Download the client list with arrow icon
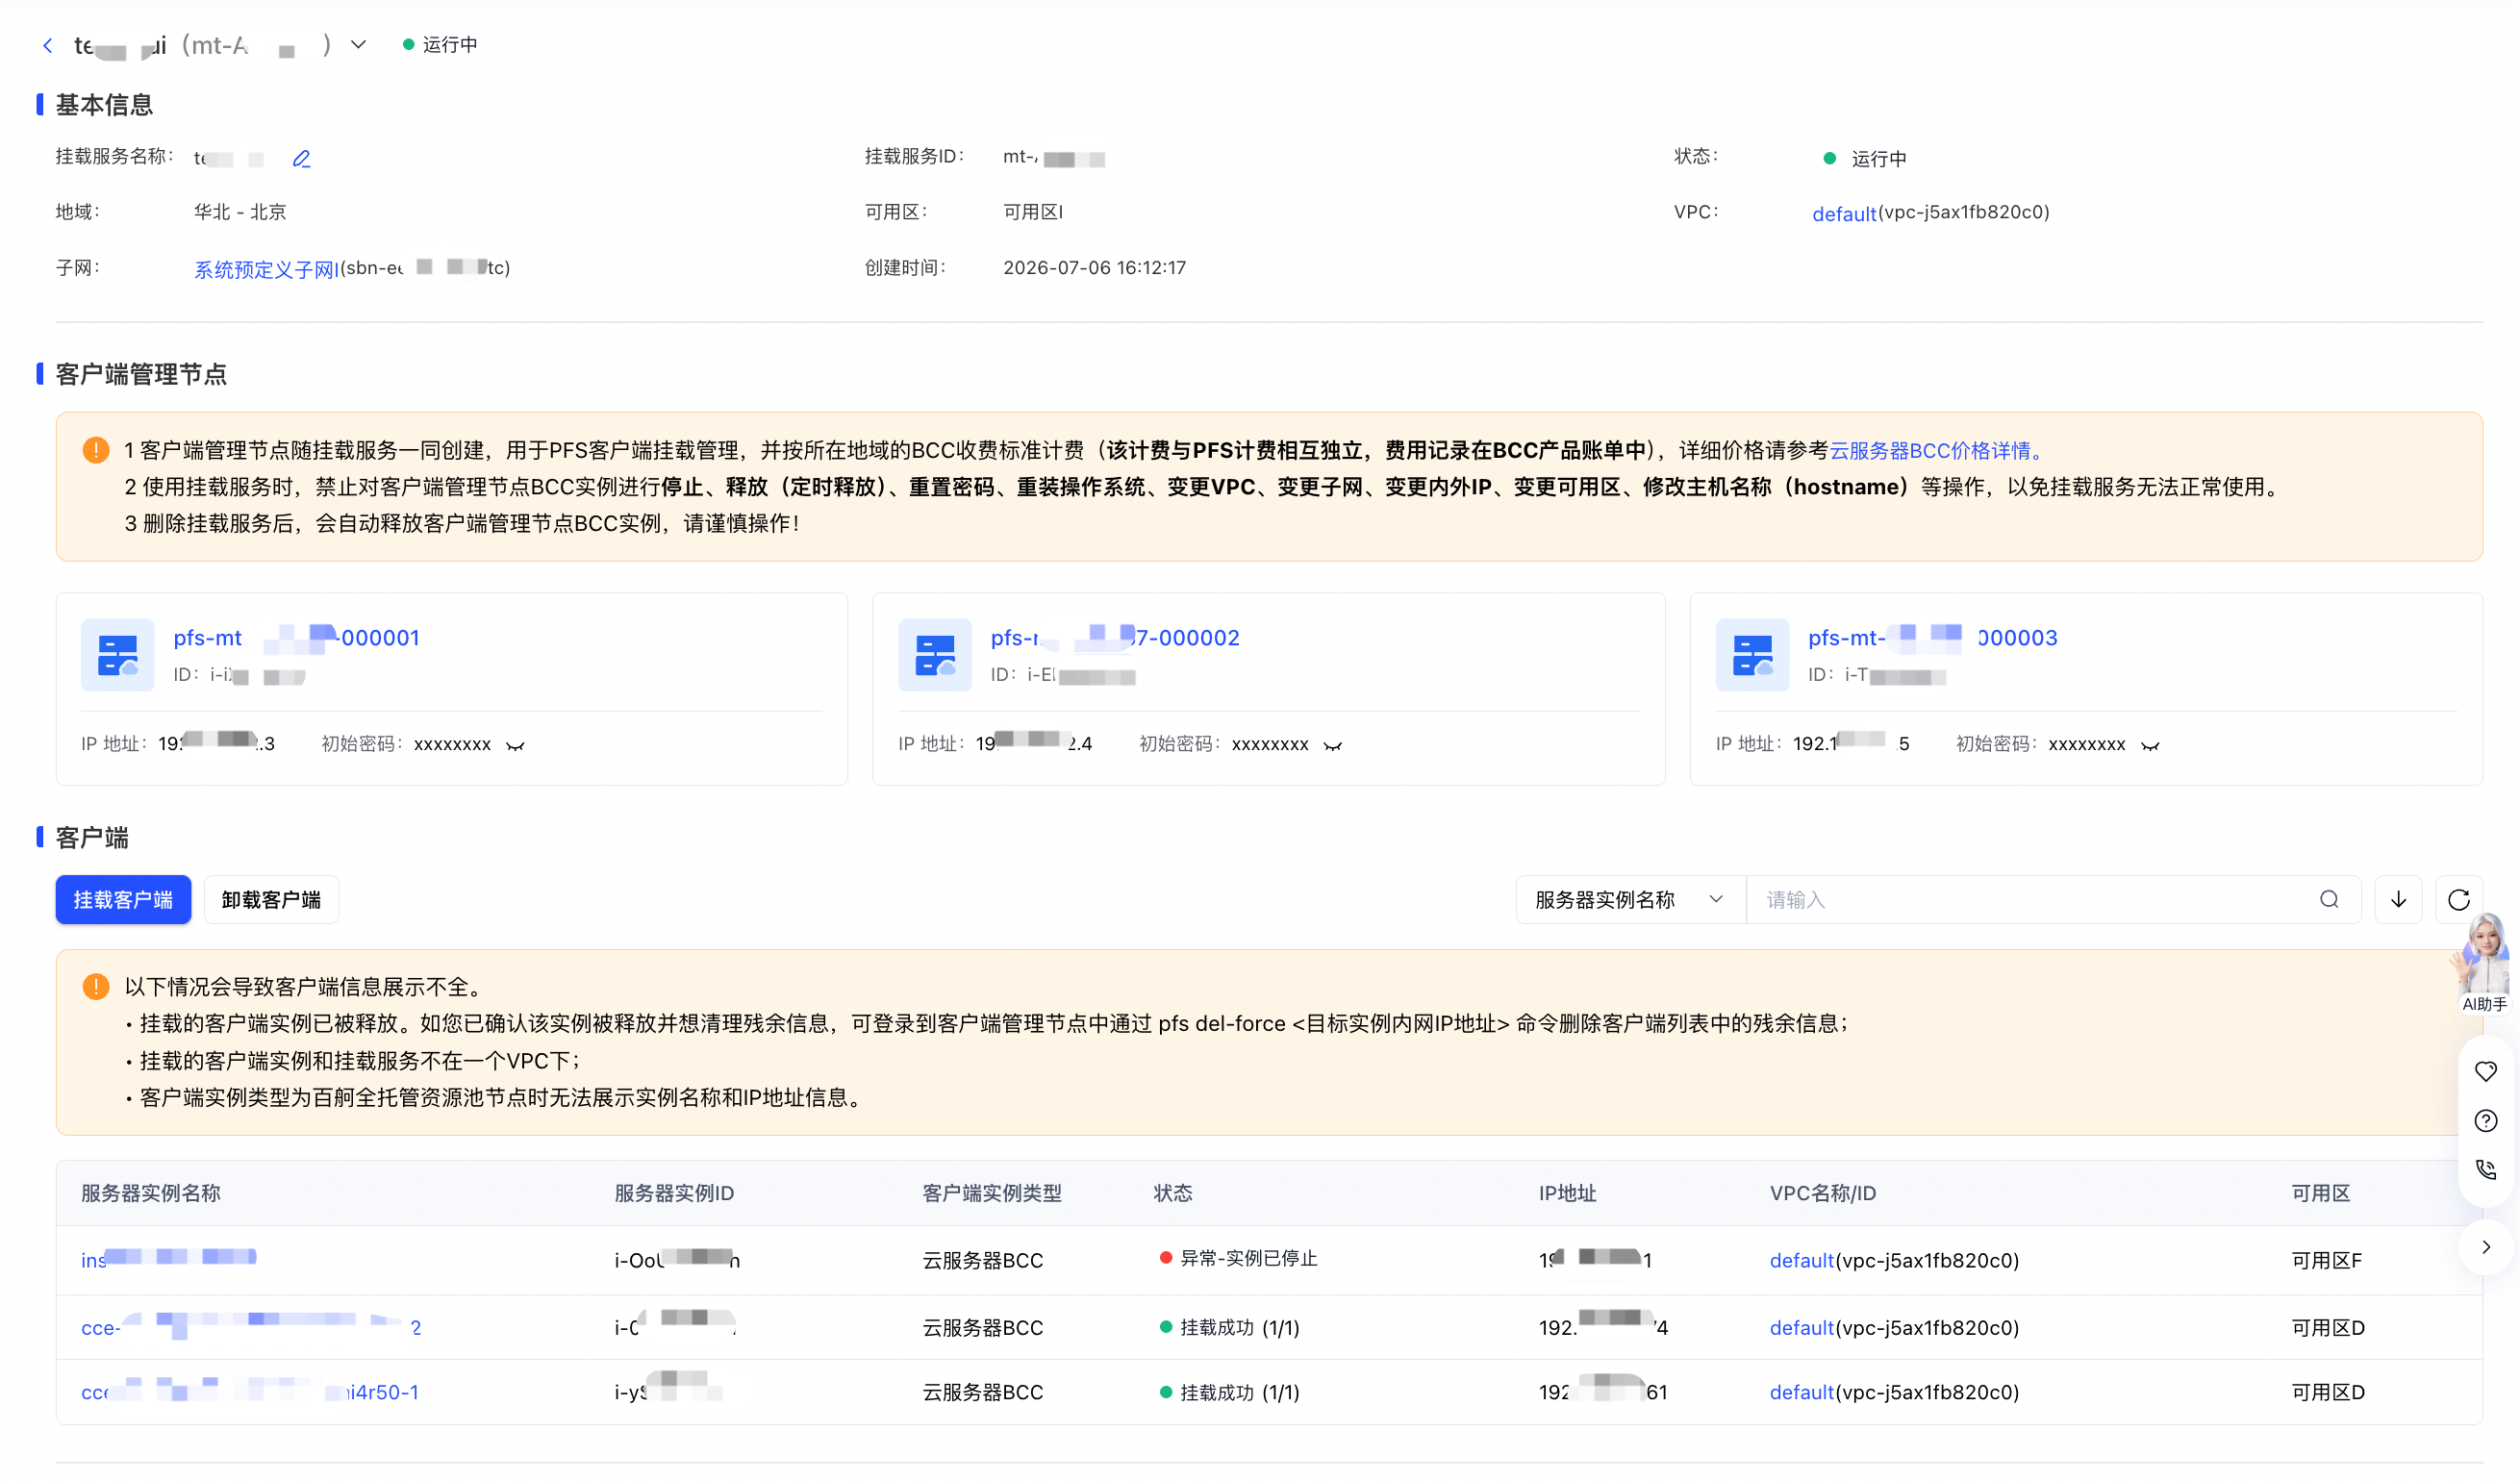Image resolution: width=2520 pixels, height=1481 pixels. [2398, 899]
